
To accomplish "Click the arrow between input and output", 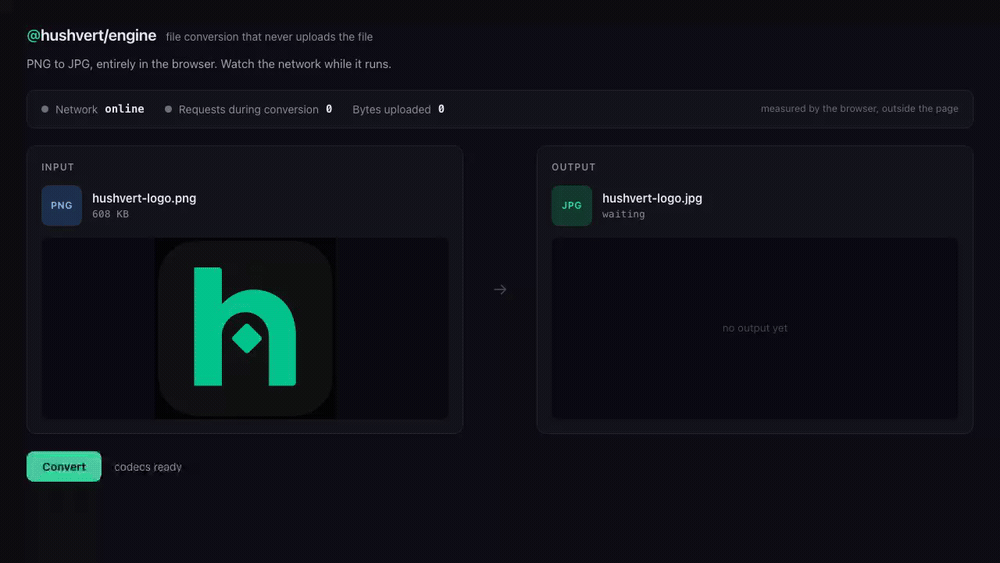I will (500, 289).
